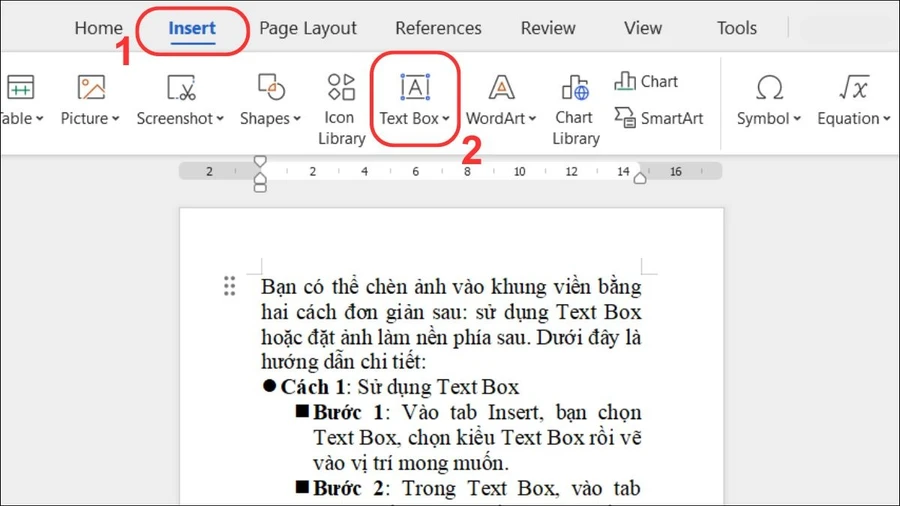This screenshot has height=506, width=900.
Task: Open the Tools tab
Action: (x=736, y=28)
